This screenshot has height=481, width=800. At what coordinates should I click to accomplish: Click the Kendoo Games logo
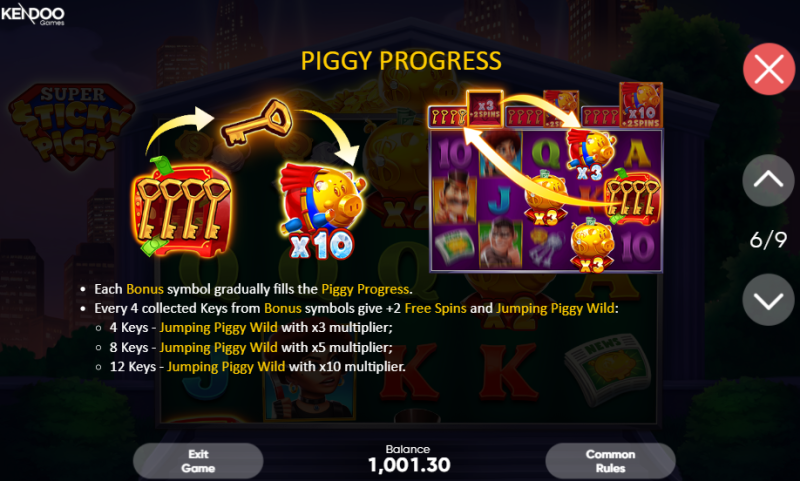tap(33, 14)
